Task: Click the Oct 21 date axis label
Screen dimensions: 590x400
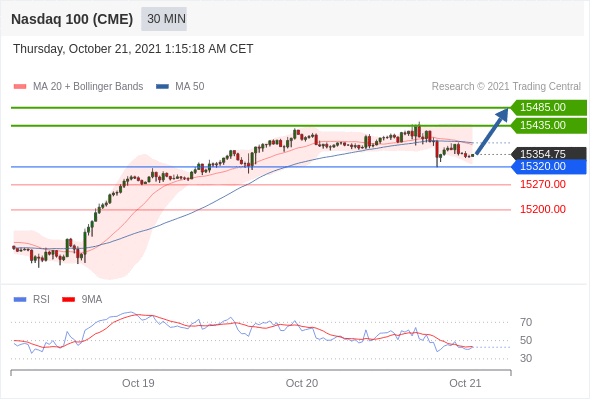Action: [x=465, y=383]
